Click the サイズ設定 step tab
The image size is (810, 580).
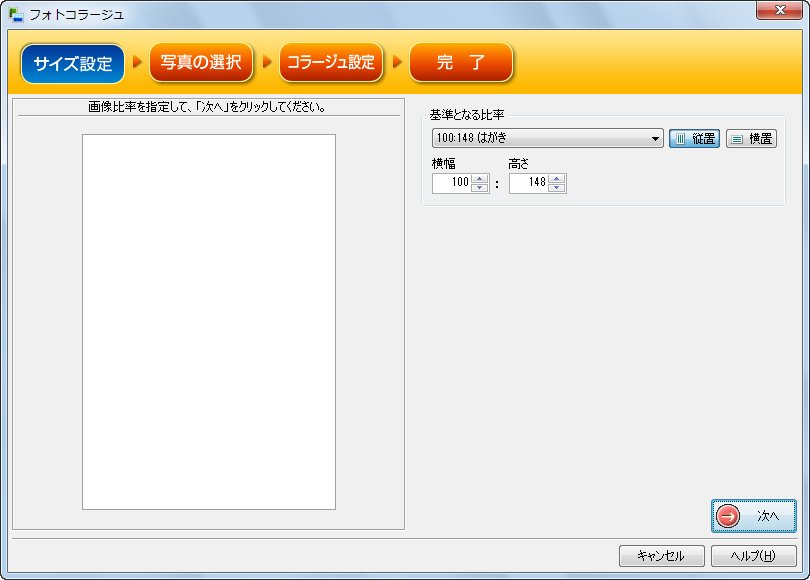coord(72,64)
